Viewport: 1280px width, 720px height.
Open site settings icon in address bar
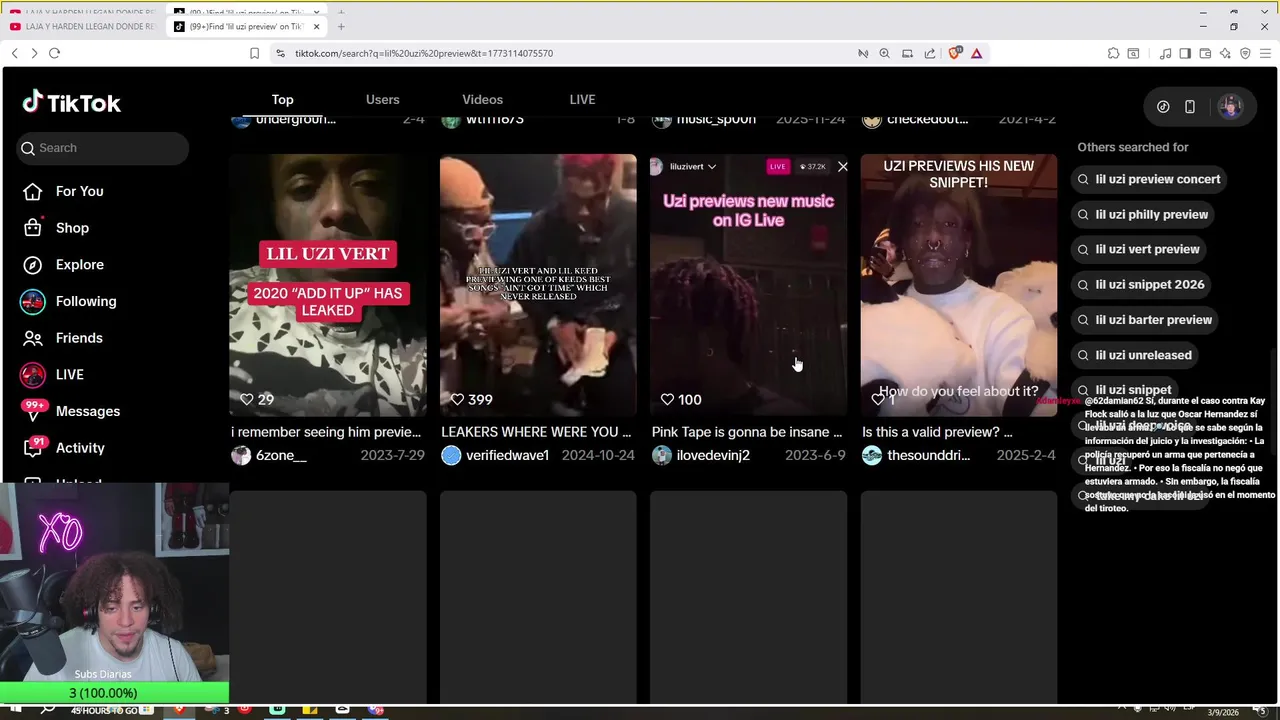281,53
